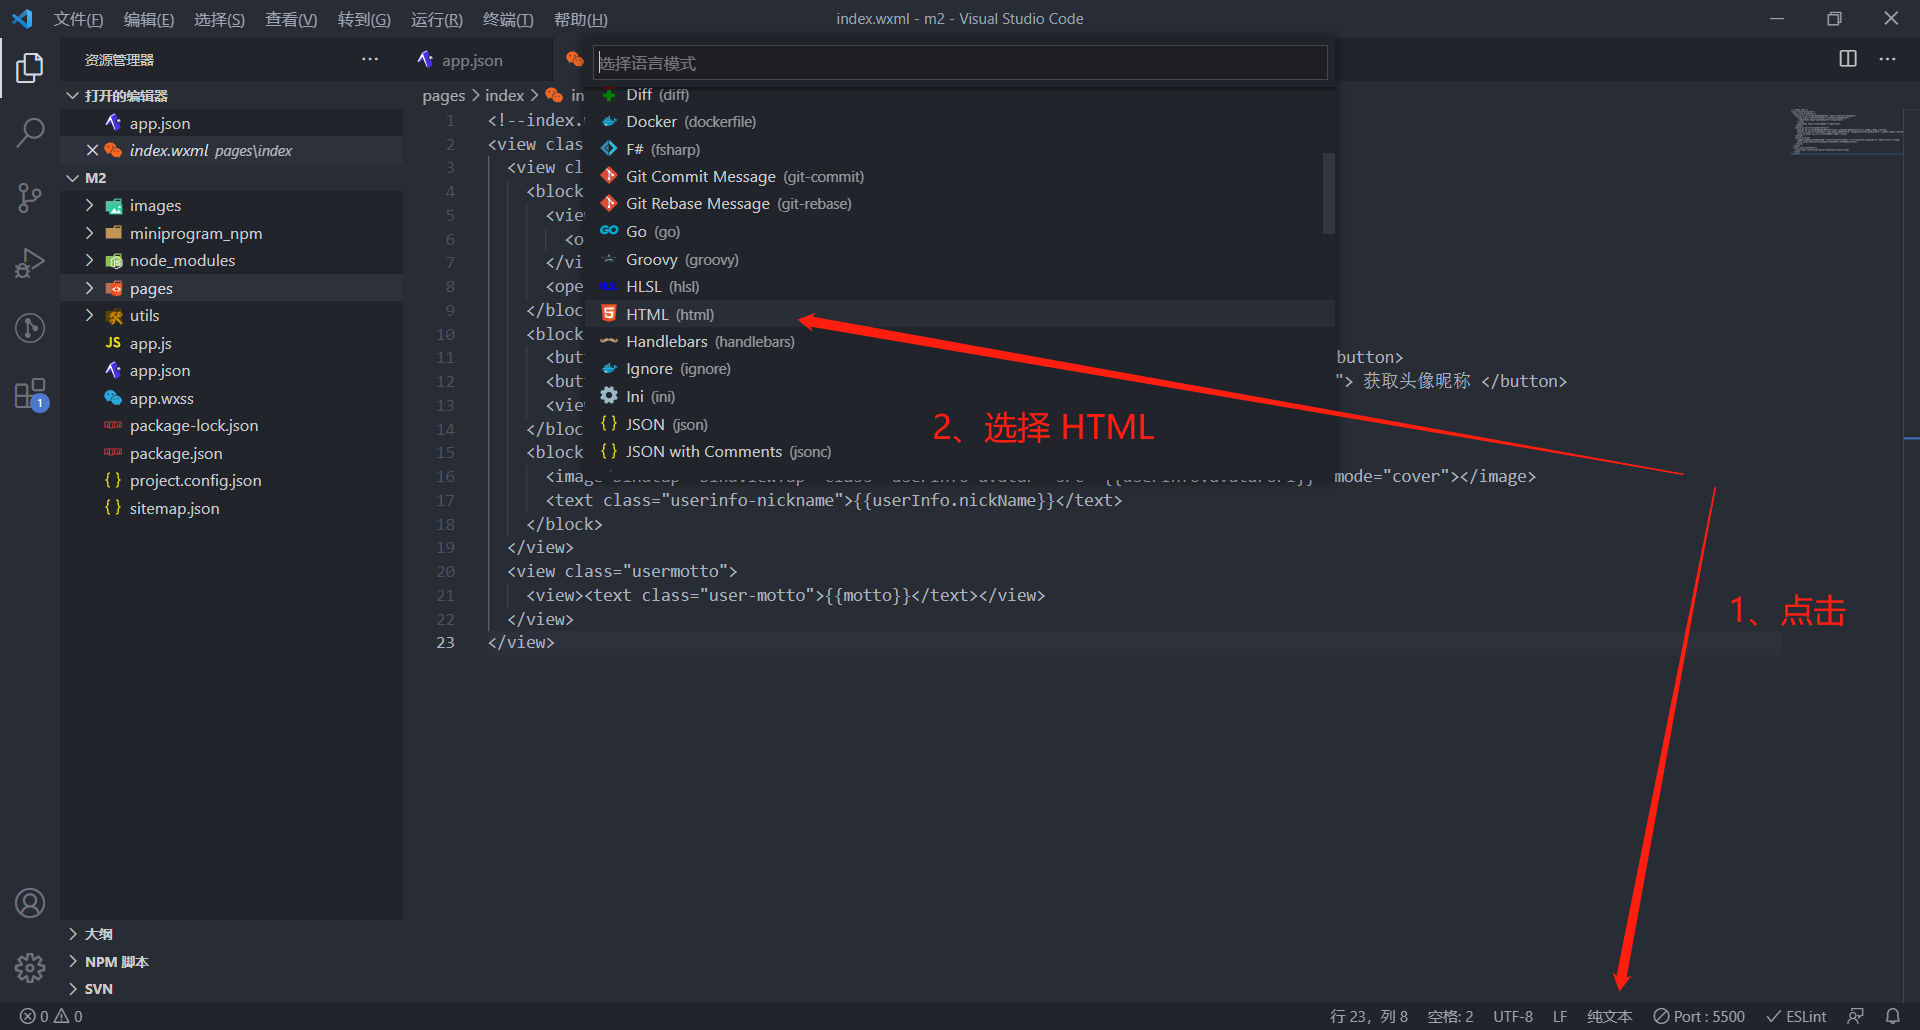Select Diff (diff) language mode
This screenshot has height=1030, width=1920.
coord(960,95)
